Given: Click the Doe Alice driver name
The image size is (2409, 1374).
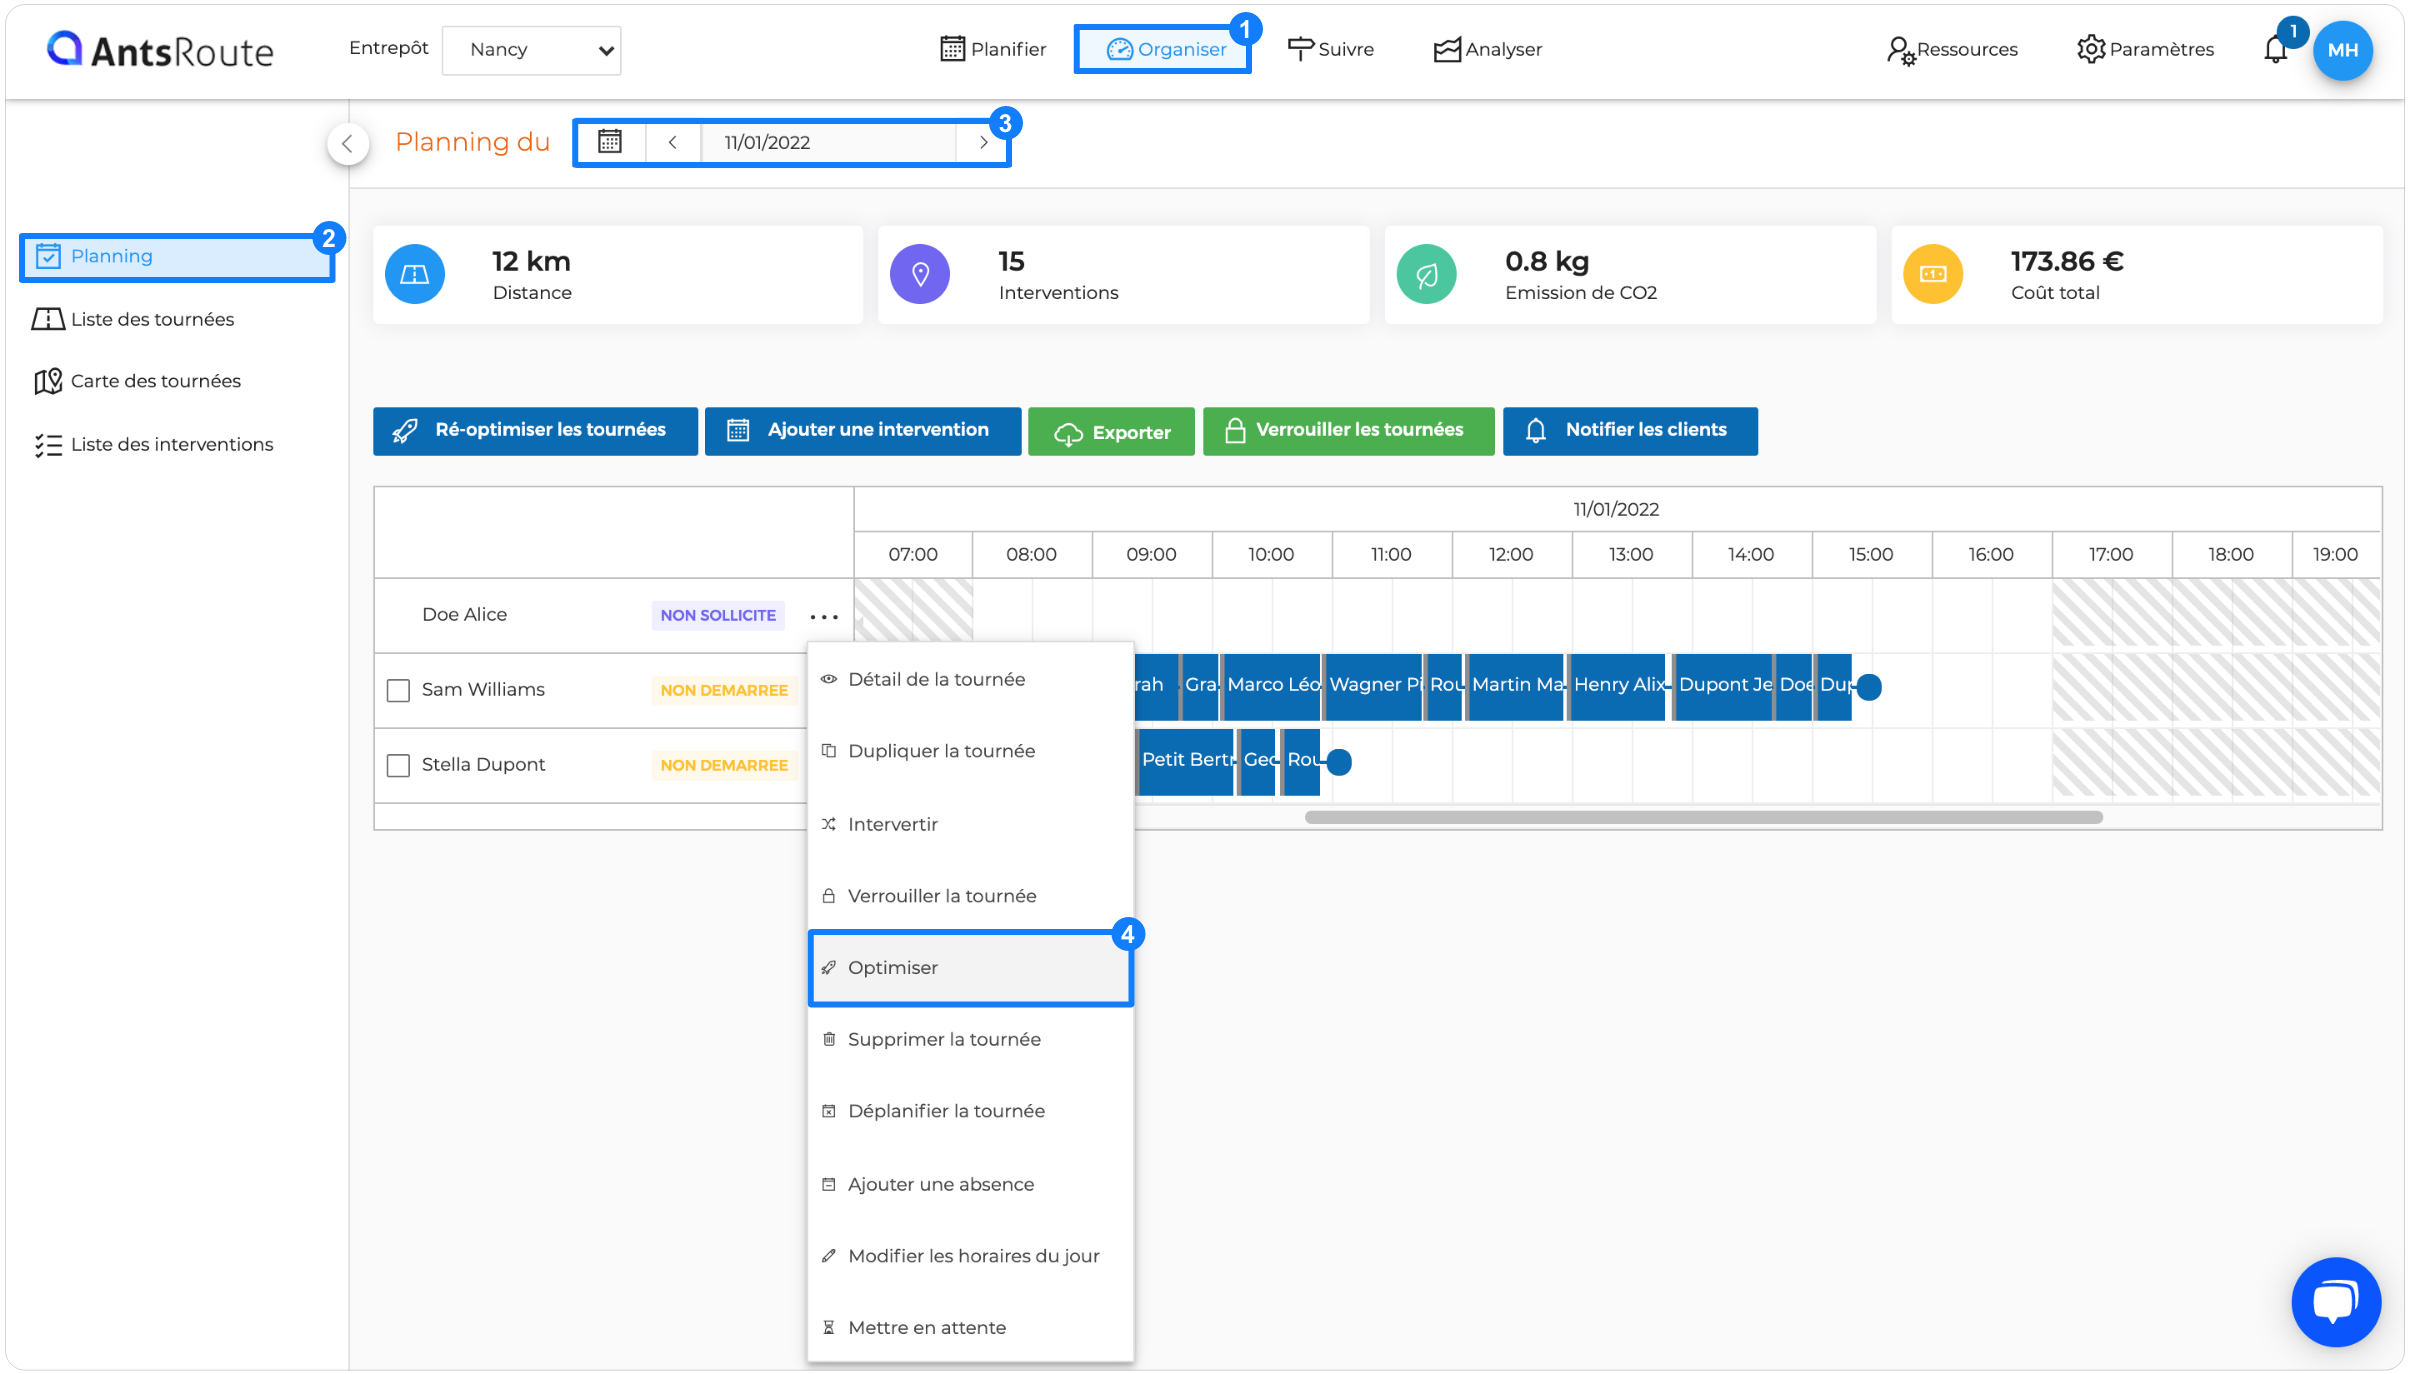Looking at the screenshot, I should (x=464, y=615).
